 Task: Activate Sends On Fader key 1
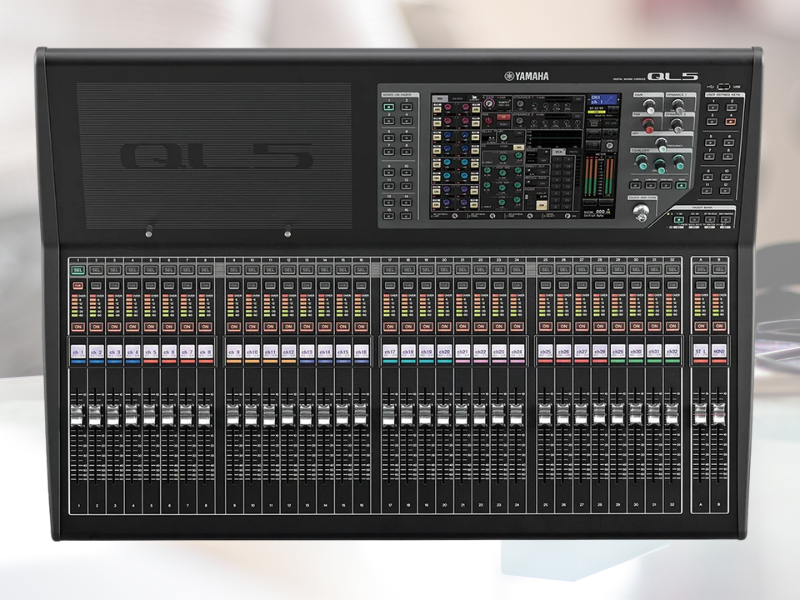(389, 107)
